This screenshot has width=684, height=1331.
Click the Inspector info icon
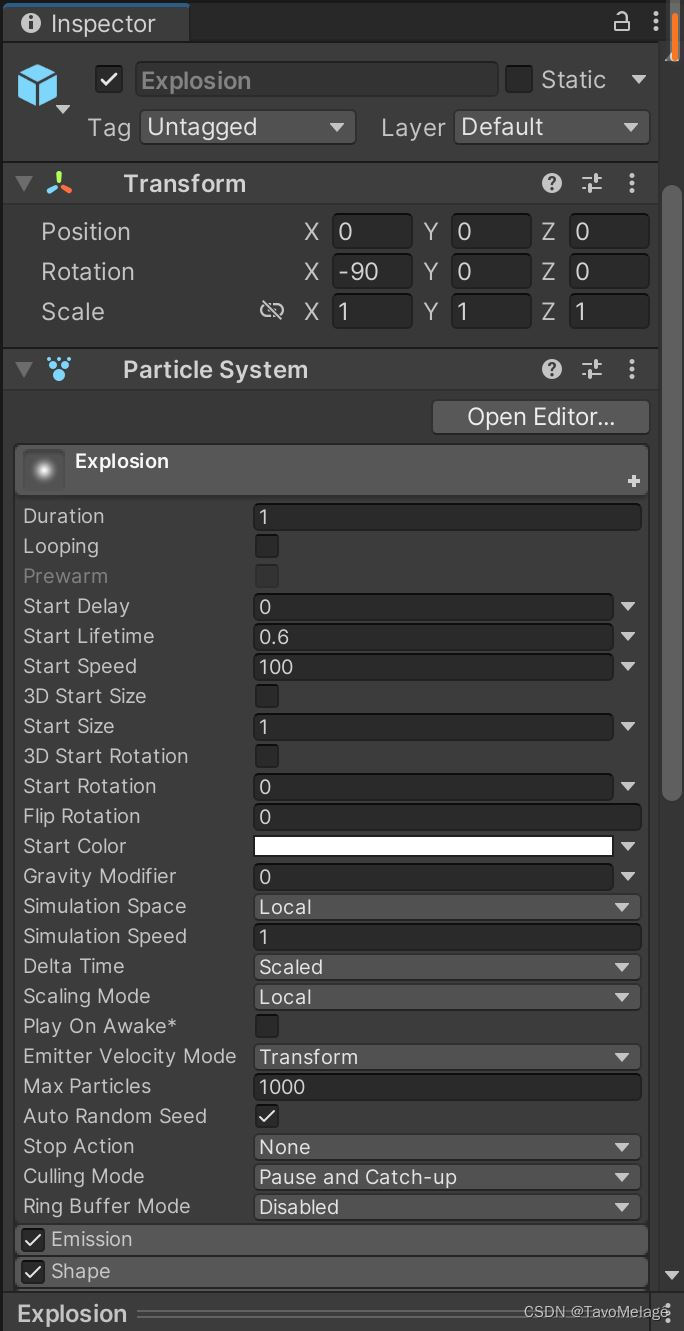coord(31,23)
